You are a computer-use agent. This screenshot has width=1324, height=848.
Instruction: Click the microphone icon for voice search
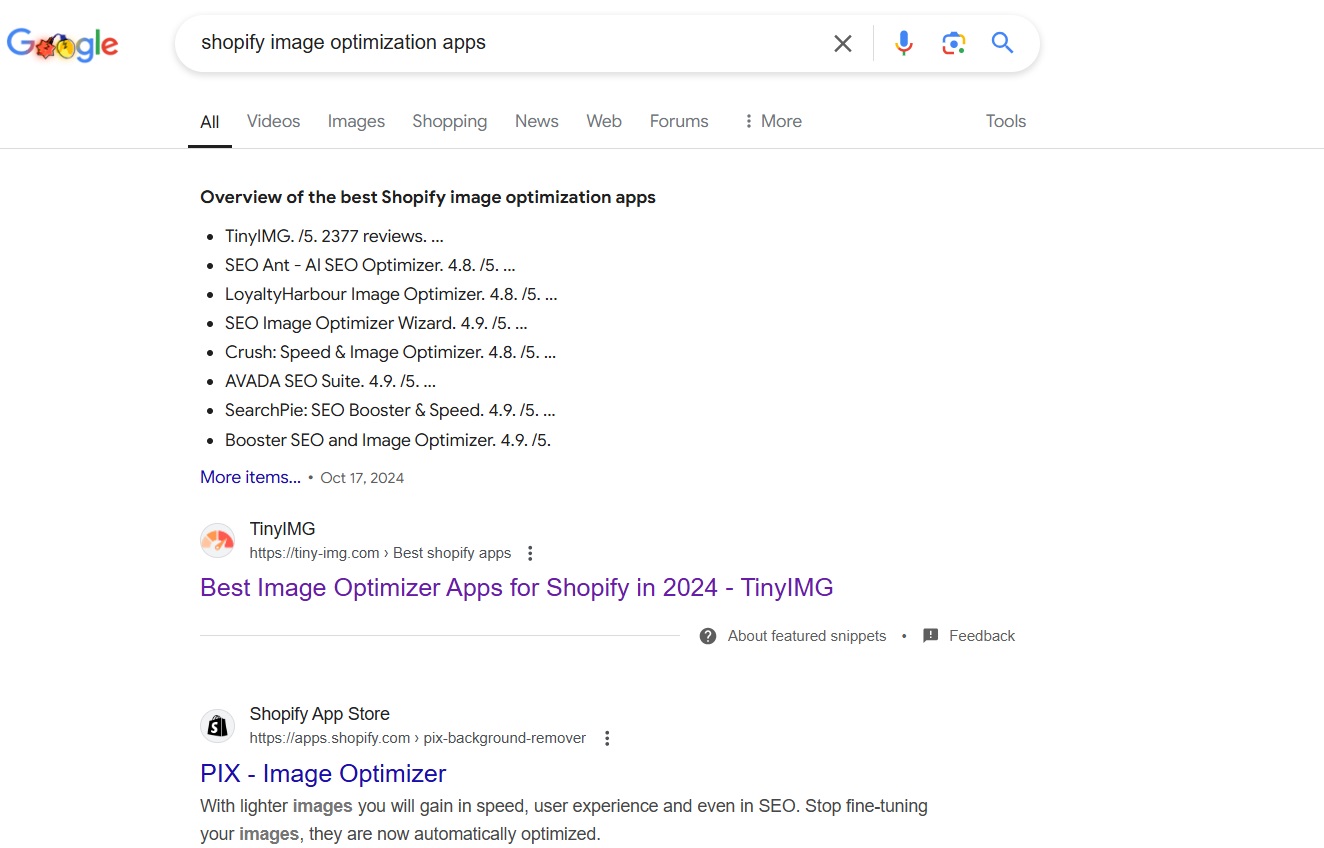click(x=903, y=43)
